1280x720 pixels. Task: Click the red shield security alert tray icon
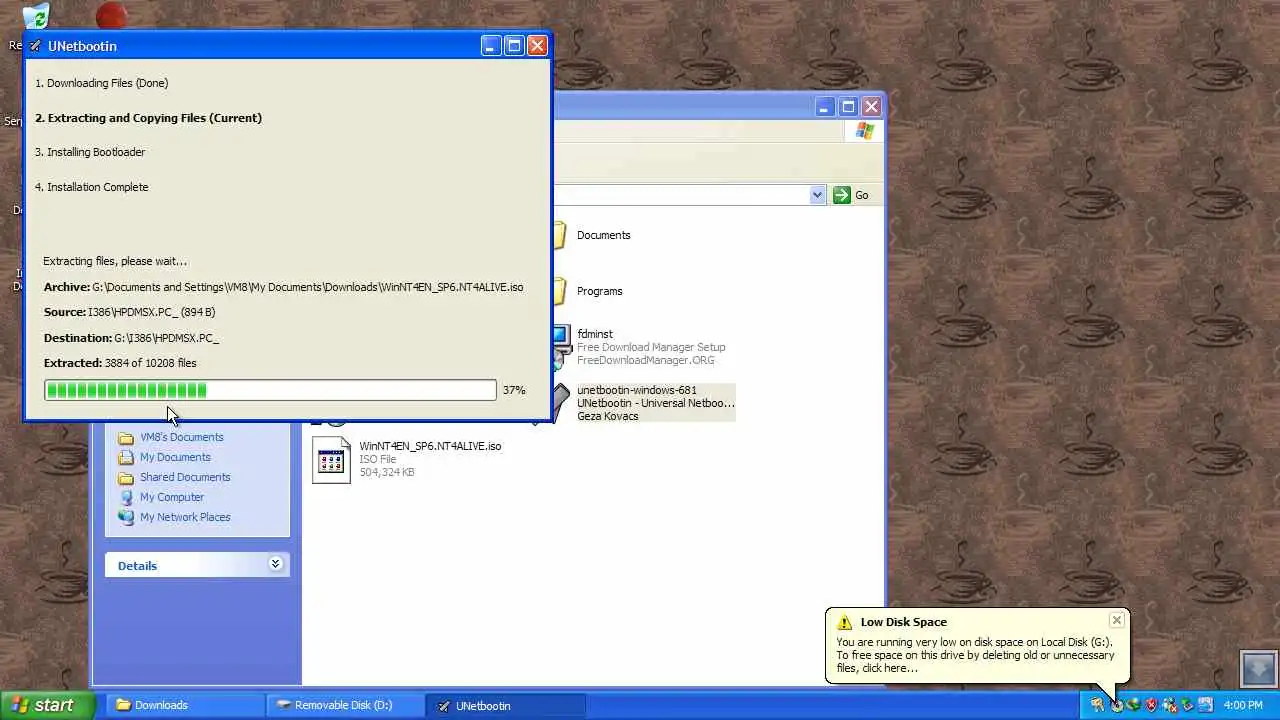coord(1151,705)
